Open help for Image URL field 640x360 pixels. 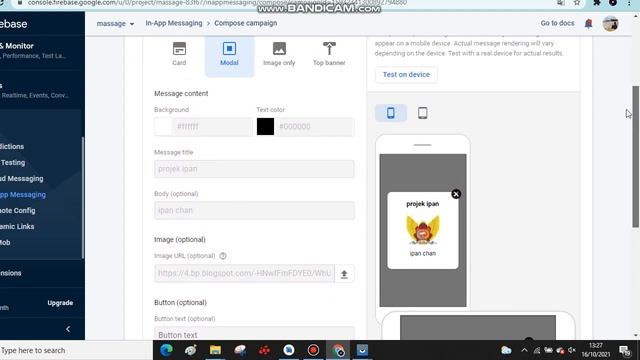click(x=223, y=256)
